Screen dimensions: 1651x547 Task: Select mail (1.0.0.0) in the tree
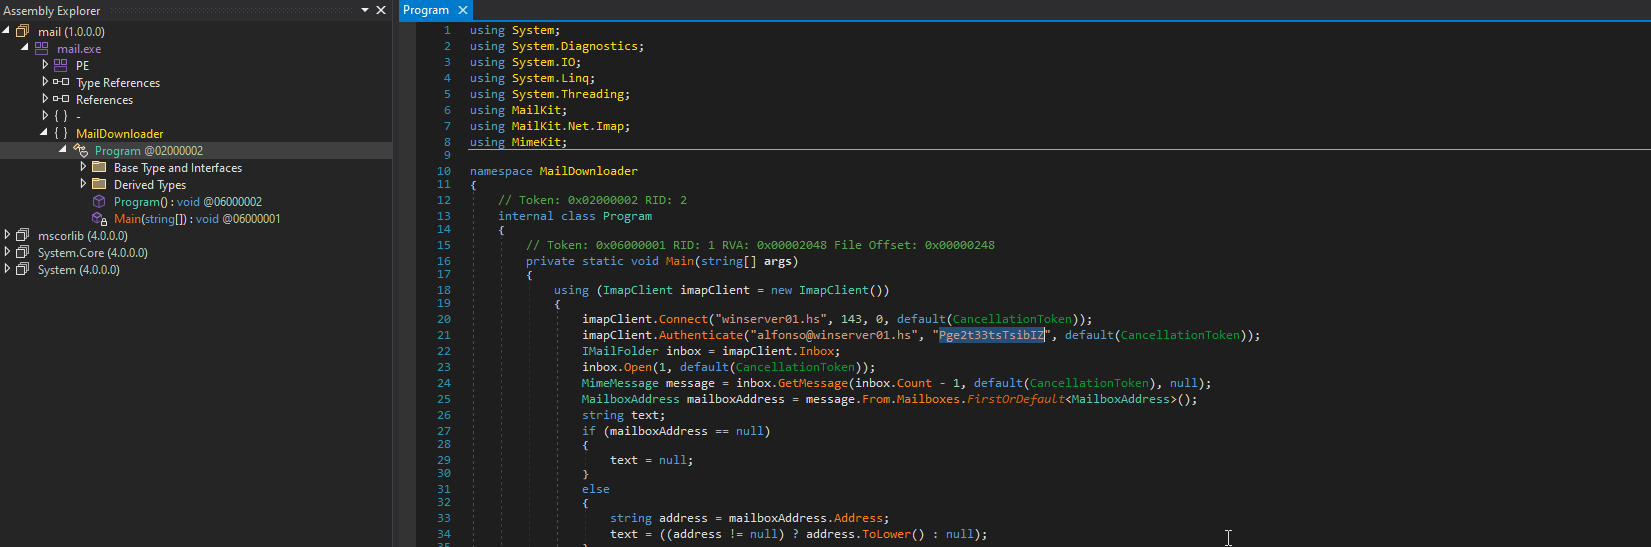[71, 32]
